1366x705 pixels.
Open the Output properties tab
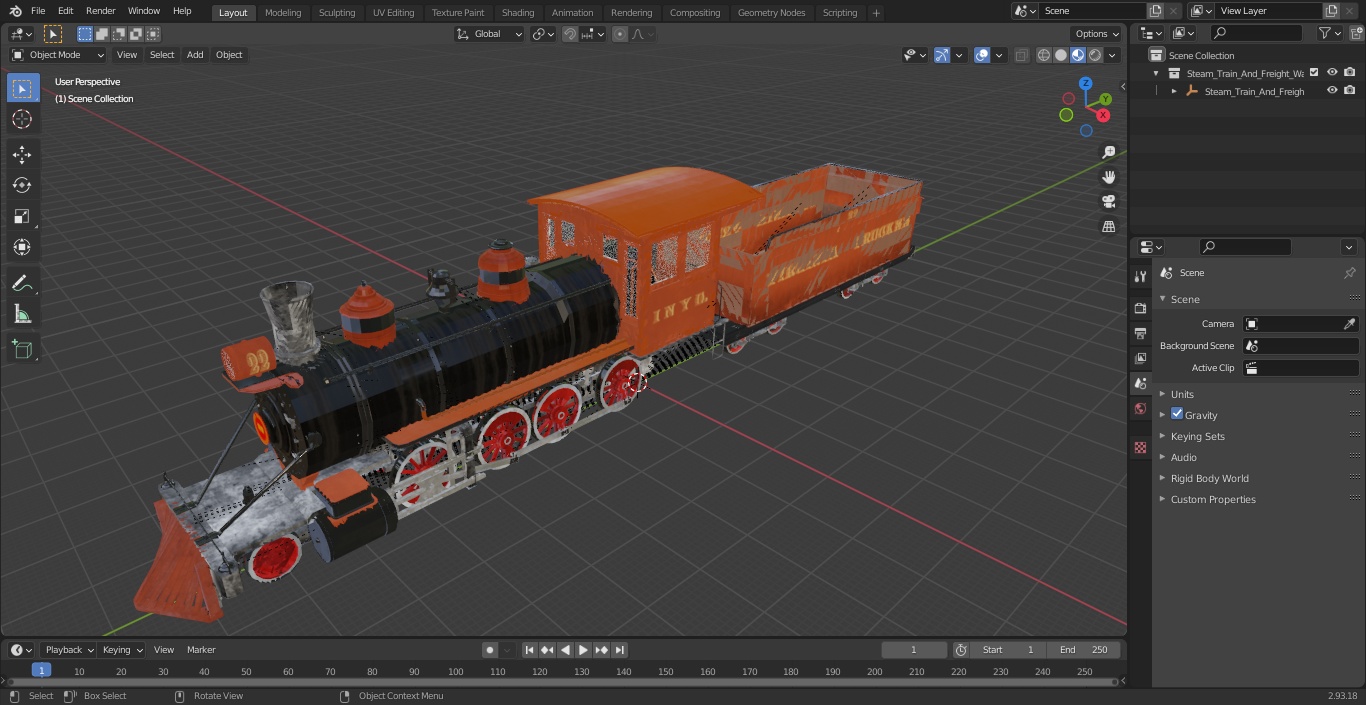[1140, 333]
